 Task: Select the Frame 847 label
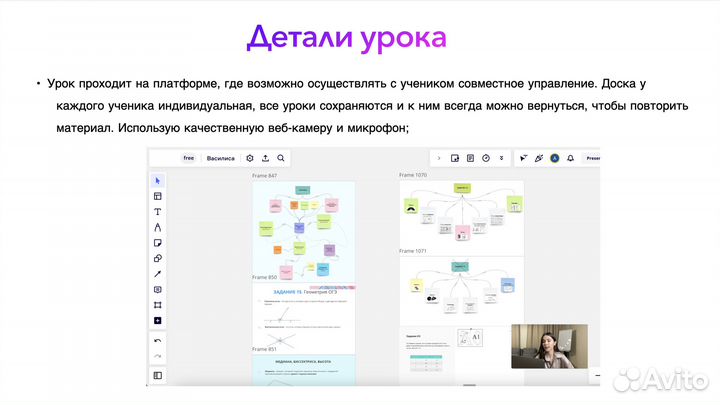coord(264,176)
